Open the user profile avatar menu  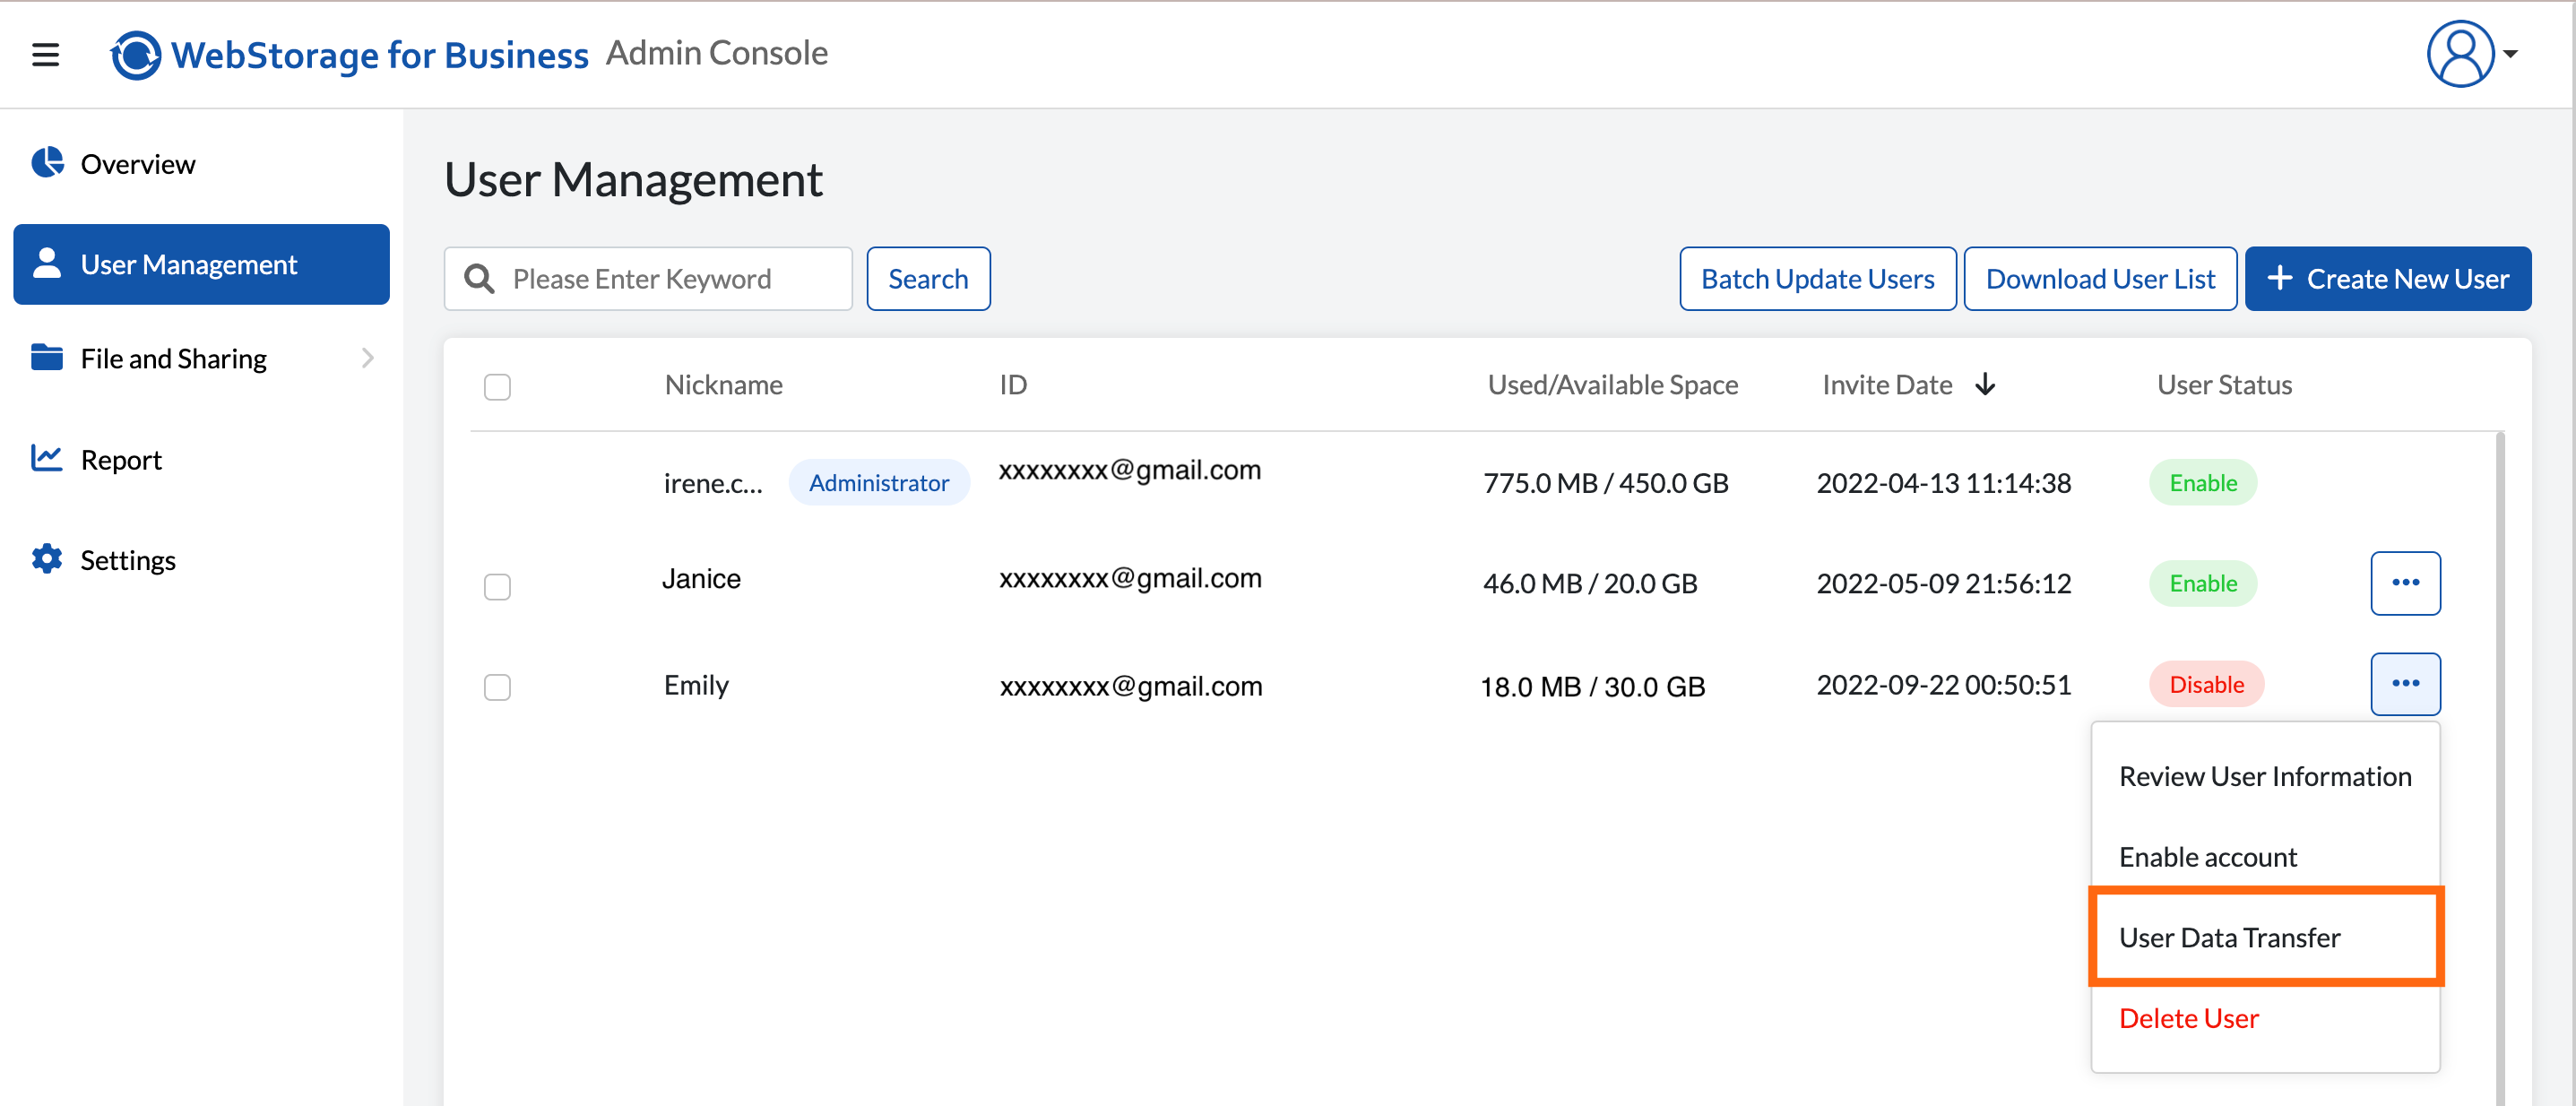[2460, 54]
